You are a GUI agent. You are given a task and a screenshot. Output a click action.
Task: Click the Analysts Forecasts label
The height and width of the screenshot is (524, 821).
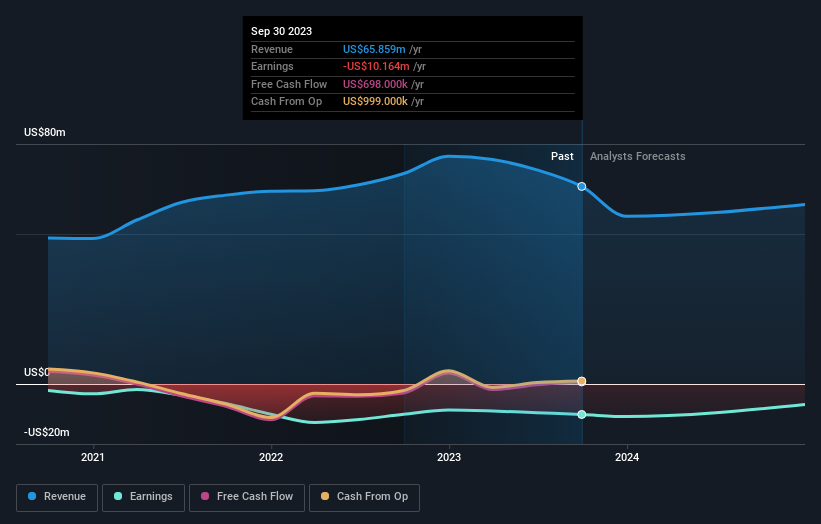(x=637, y=157)
